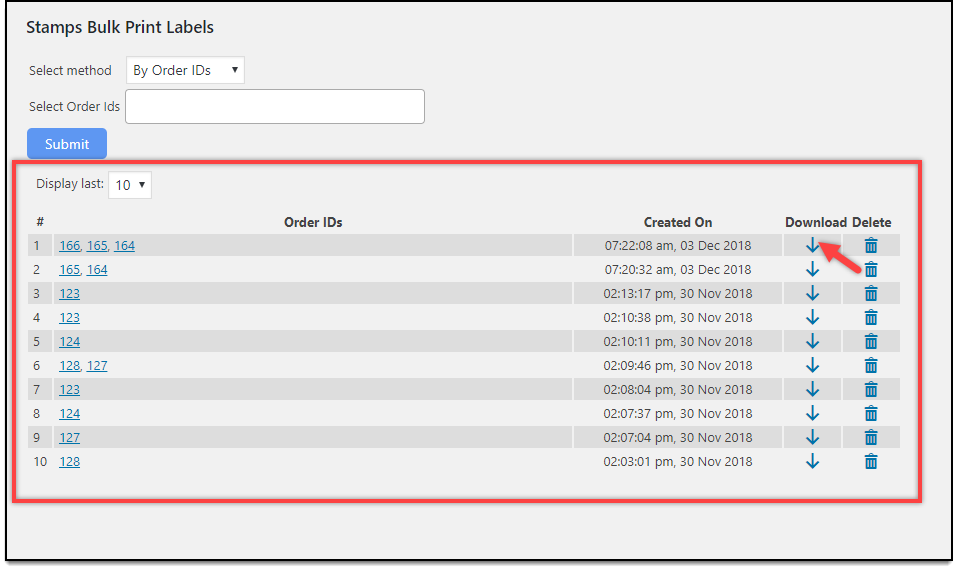Open order 123 link in row 7

point(70,390)
